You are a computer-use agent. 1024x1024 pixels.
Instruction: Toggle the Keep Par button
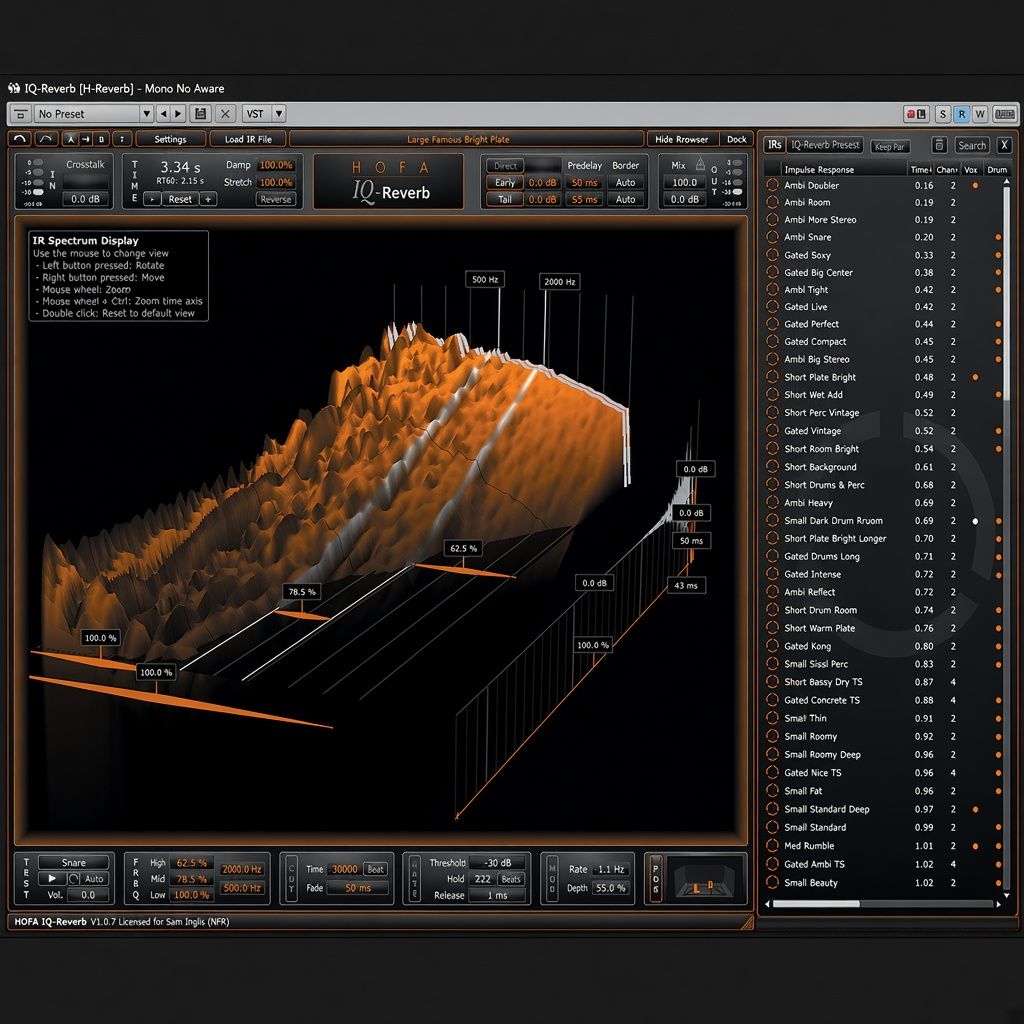coord(889,146)
